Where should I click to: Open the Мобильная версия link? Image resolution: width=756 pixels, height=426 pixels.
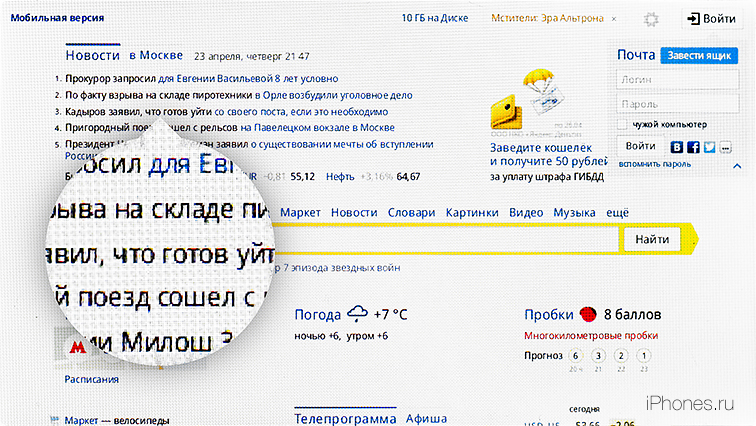coord(57,18)
